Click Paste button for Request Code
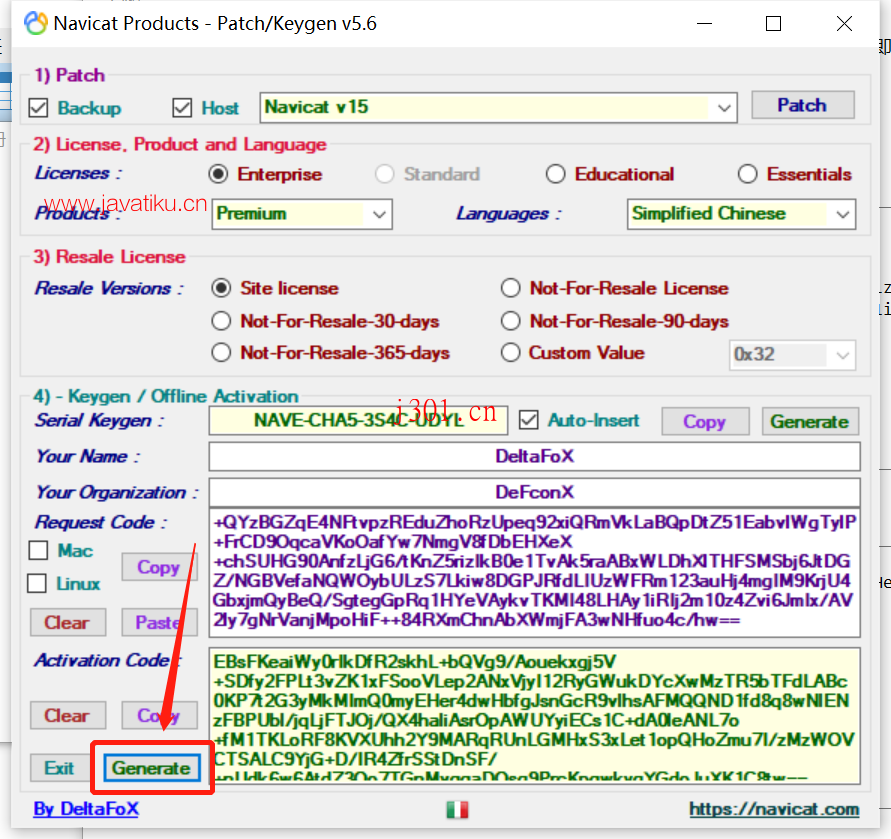 159,622
